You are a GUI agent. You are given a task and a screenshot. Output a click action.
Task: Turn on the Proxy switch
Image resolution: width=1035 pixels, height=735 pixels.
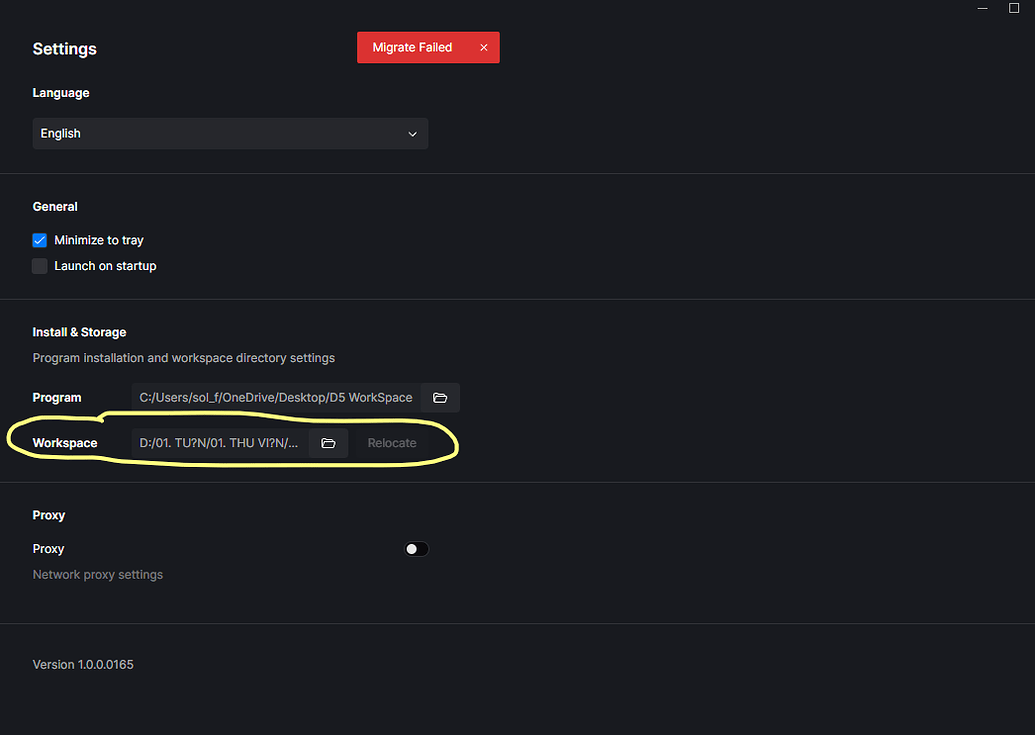[x=416, y=549]
